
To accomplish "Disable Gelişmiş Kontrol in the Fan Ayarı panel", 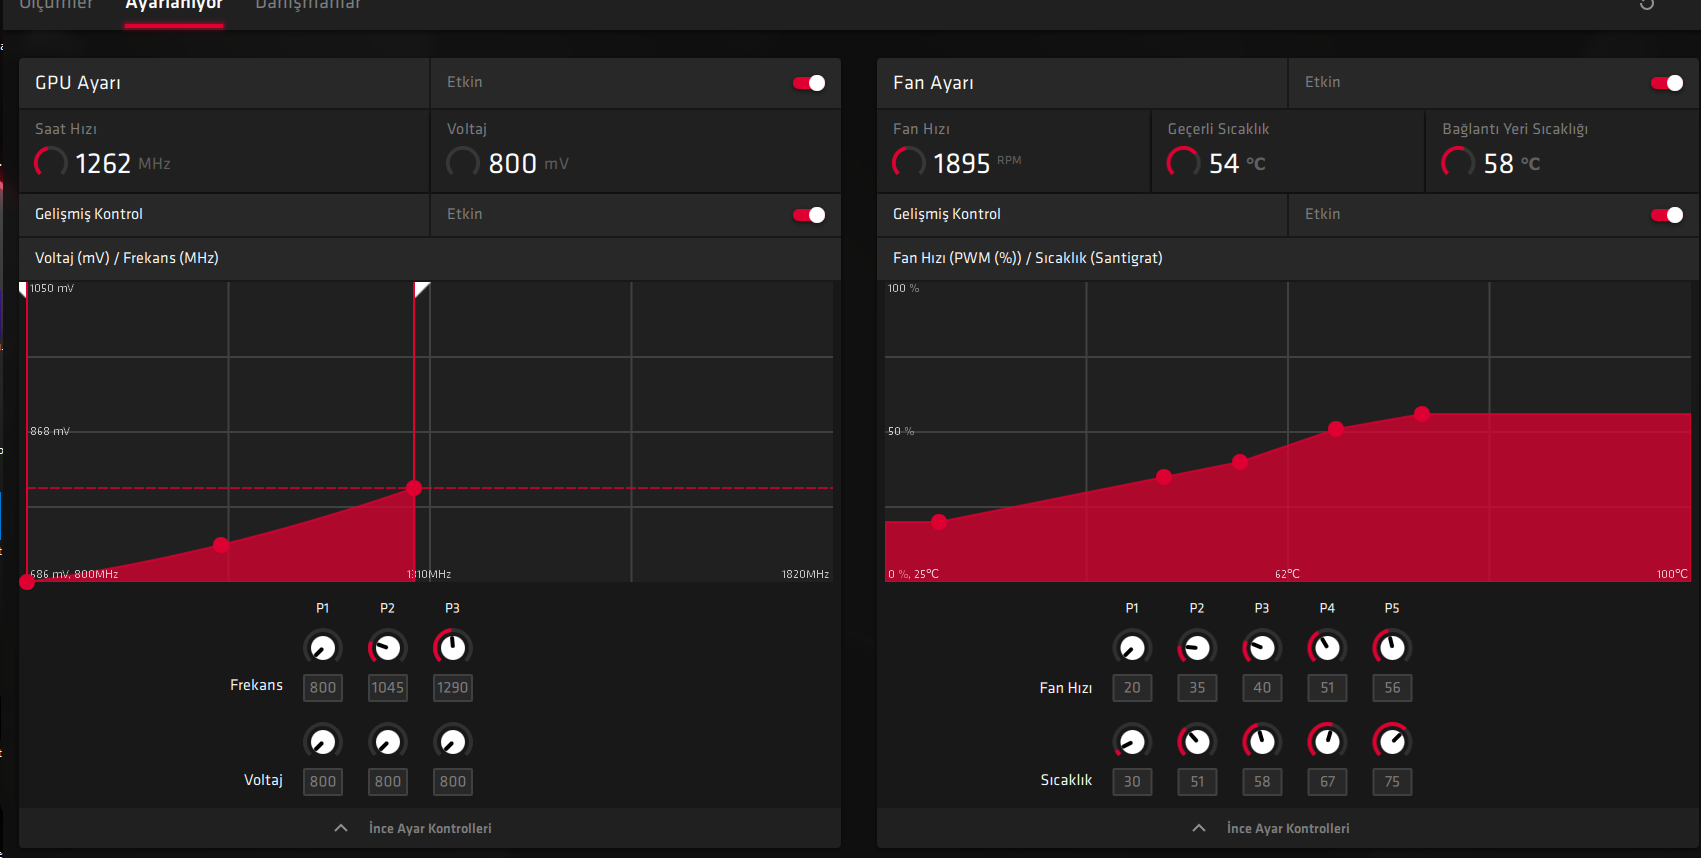I will point(1667,215).
